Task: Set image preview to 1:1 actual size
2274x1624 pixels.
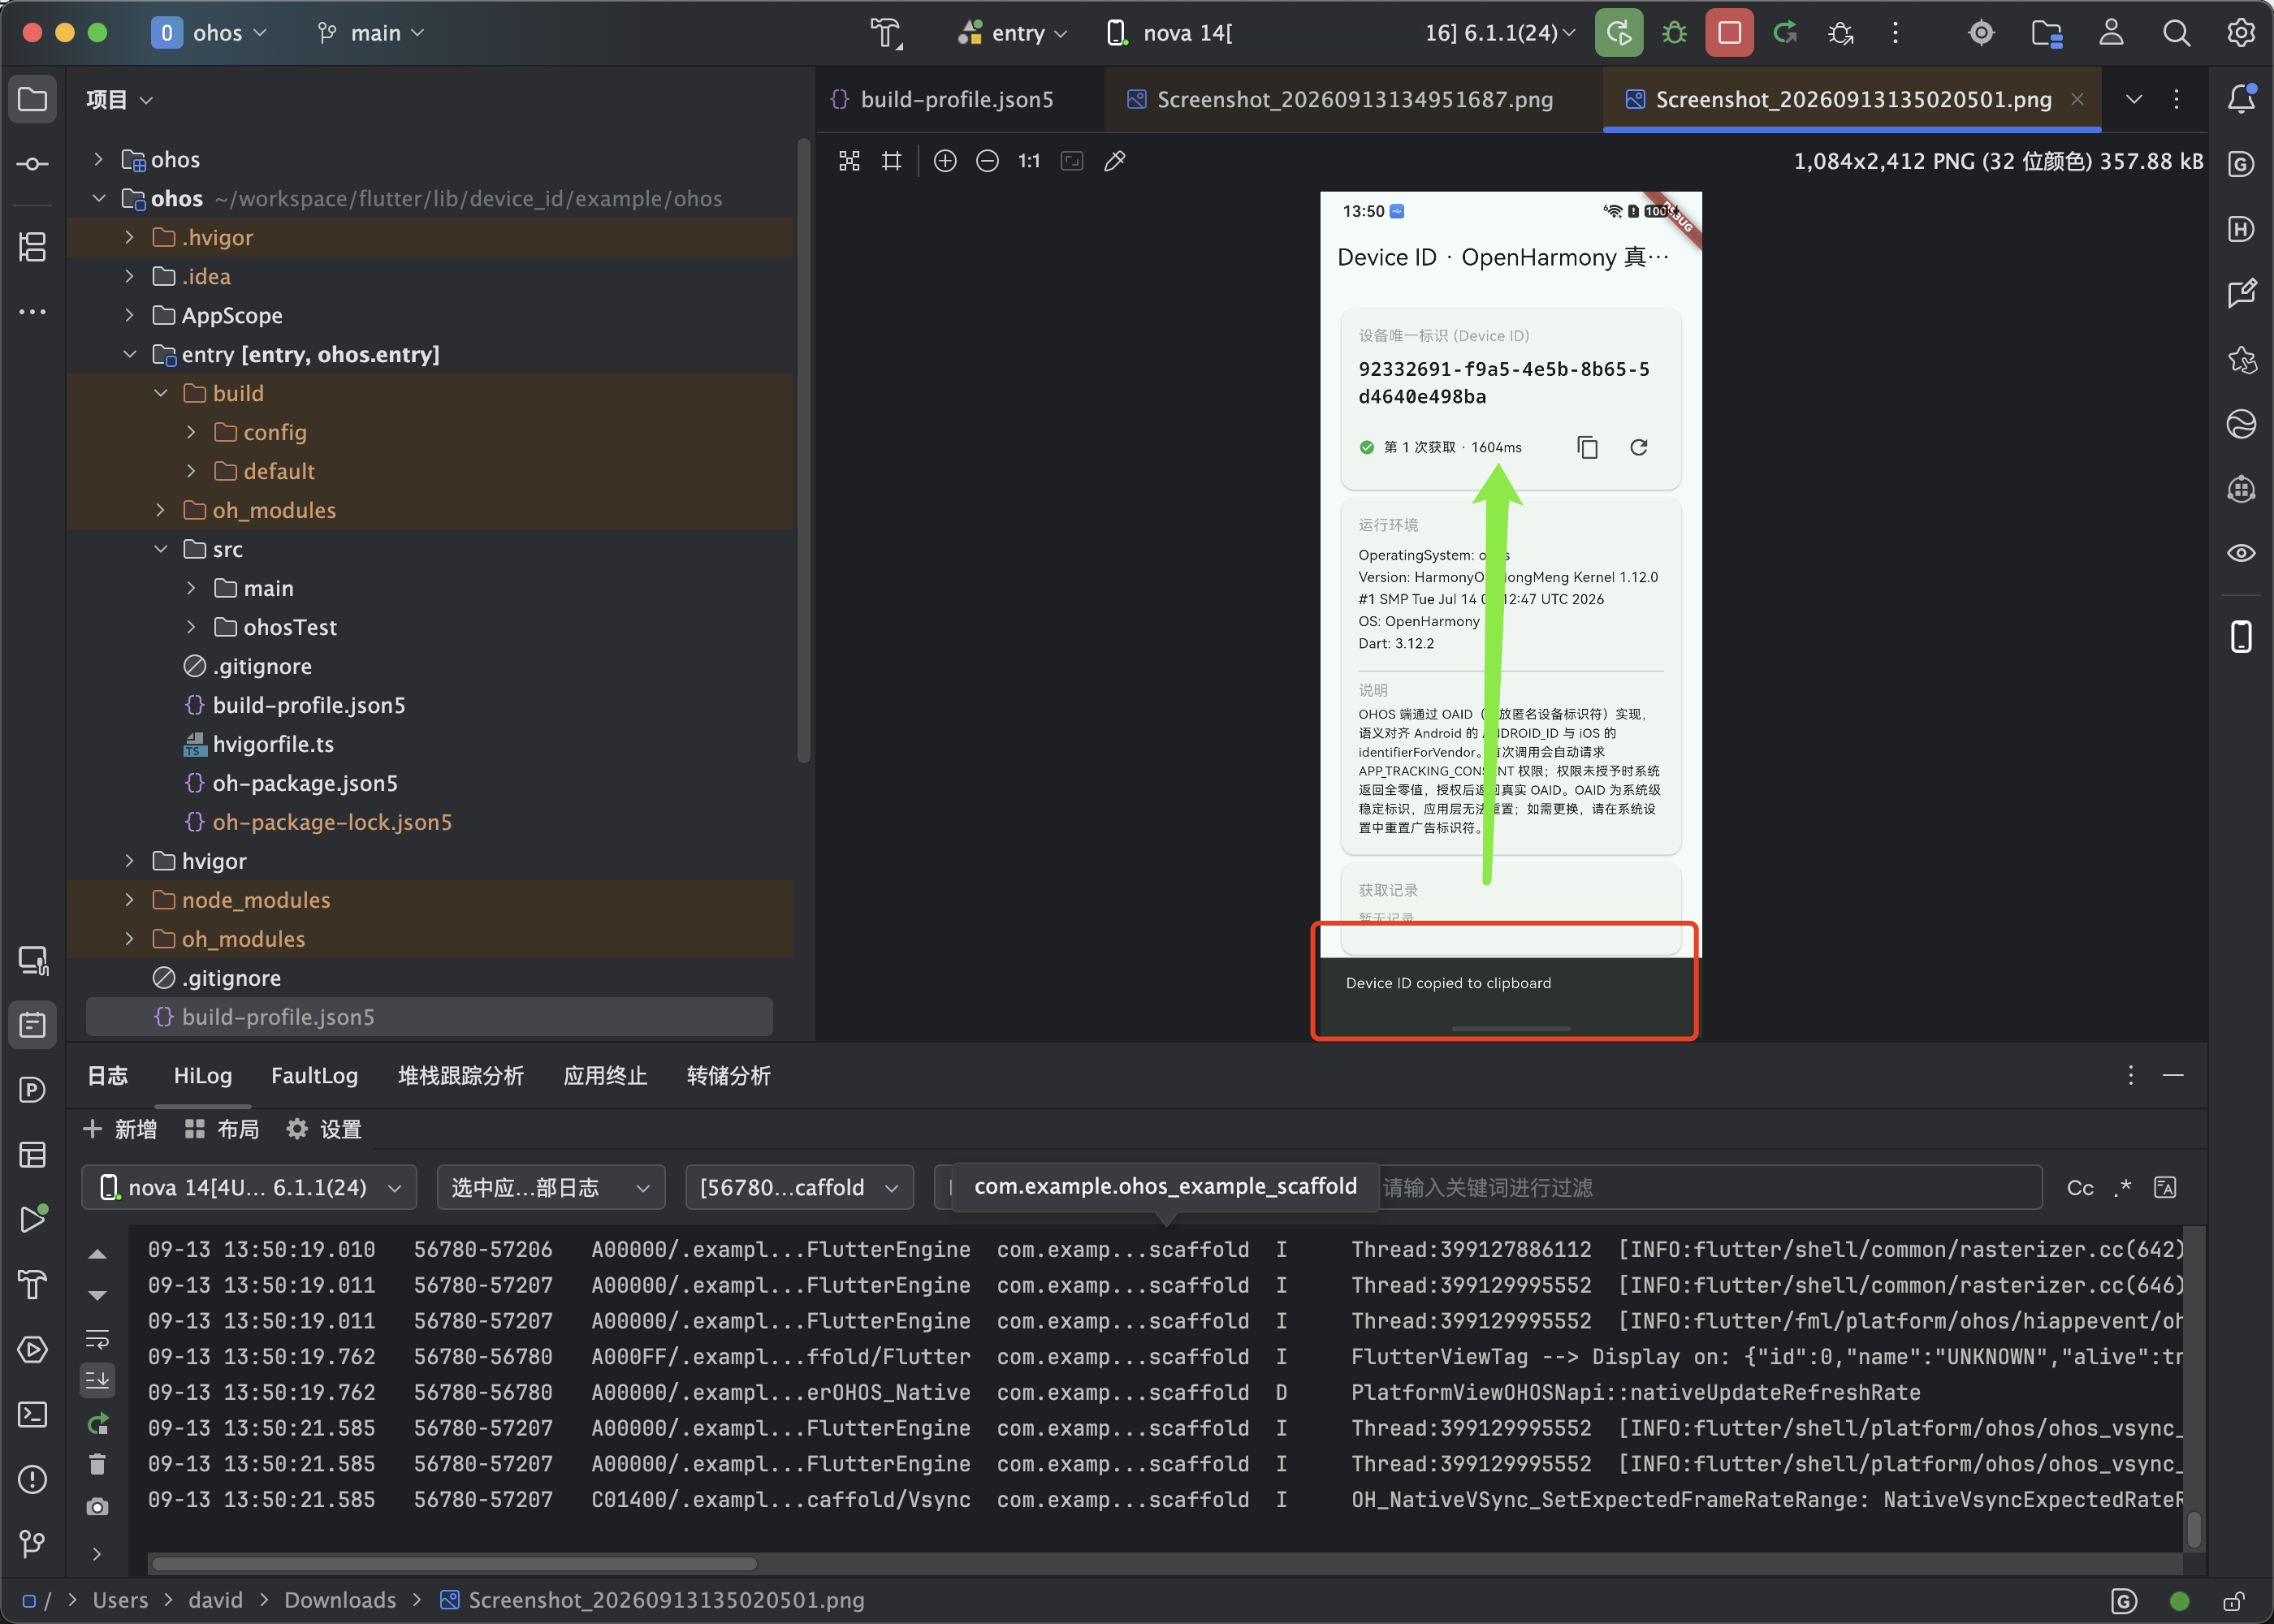Action: [1029, 161]
